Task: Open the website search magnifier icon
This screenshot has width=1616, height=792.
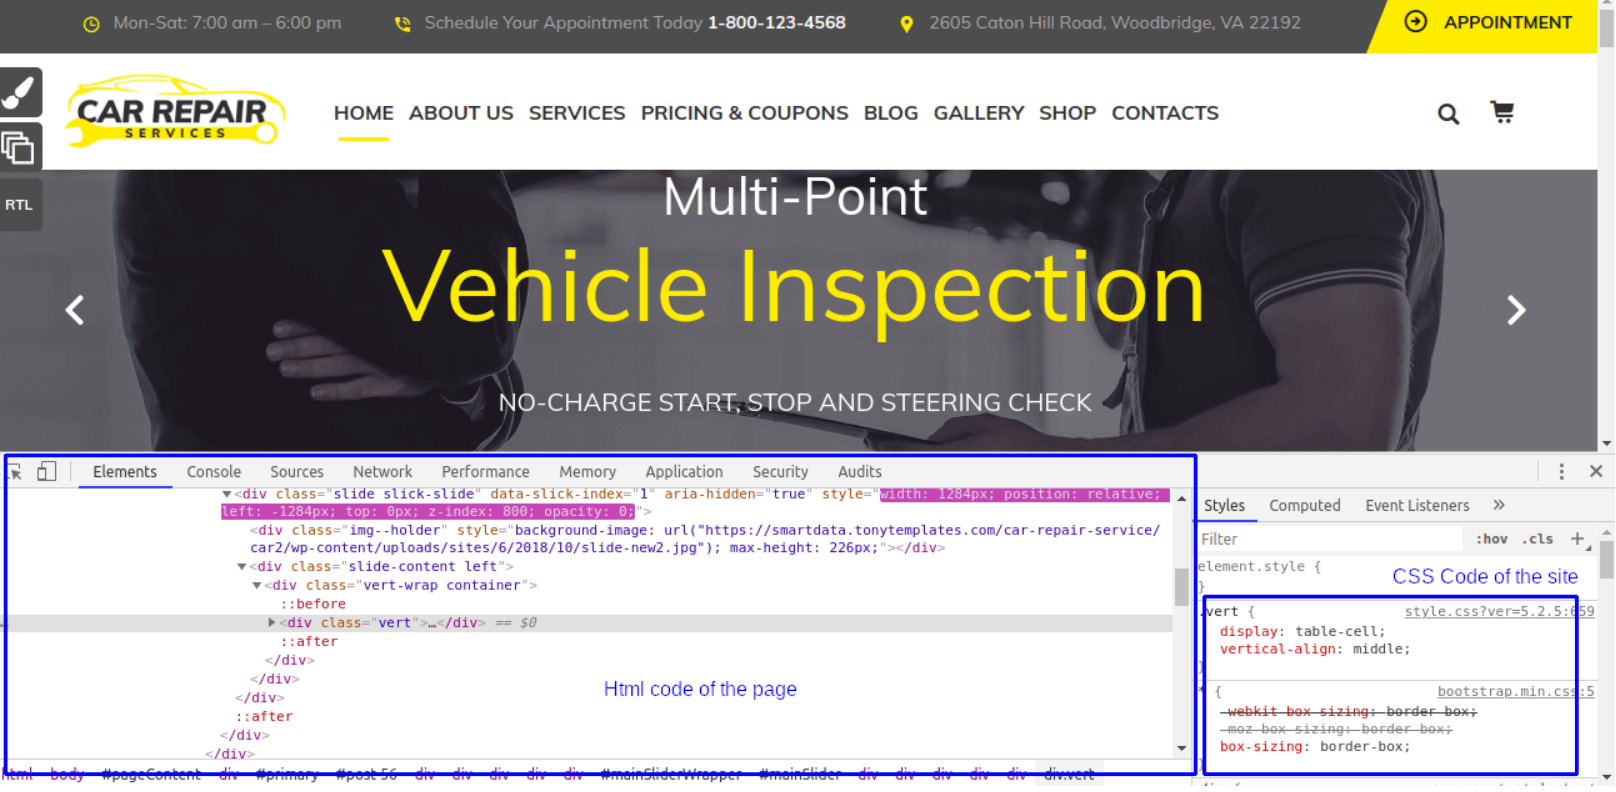Action: [1447, 114]
